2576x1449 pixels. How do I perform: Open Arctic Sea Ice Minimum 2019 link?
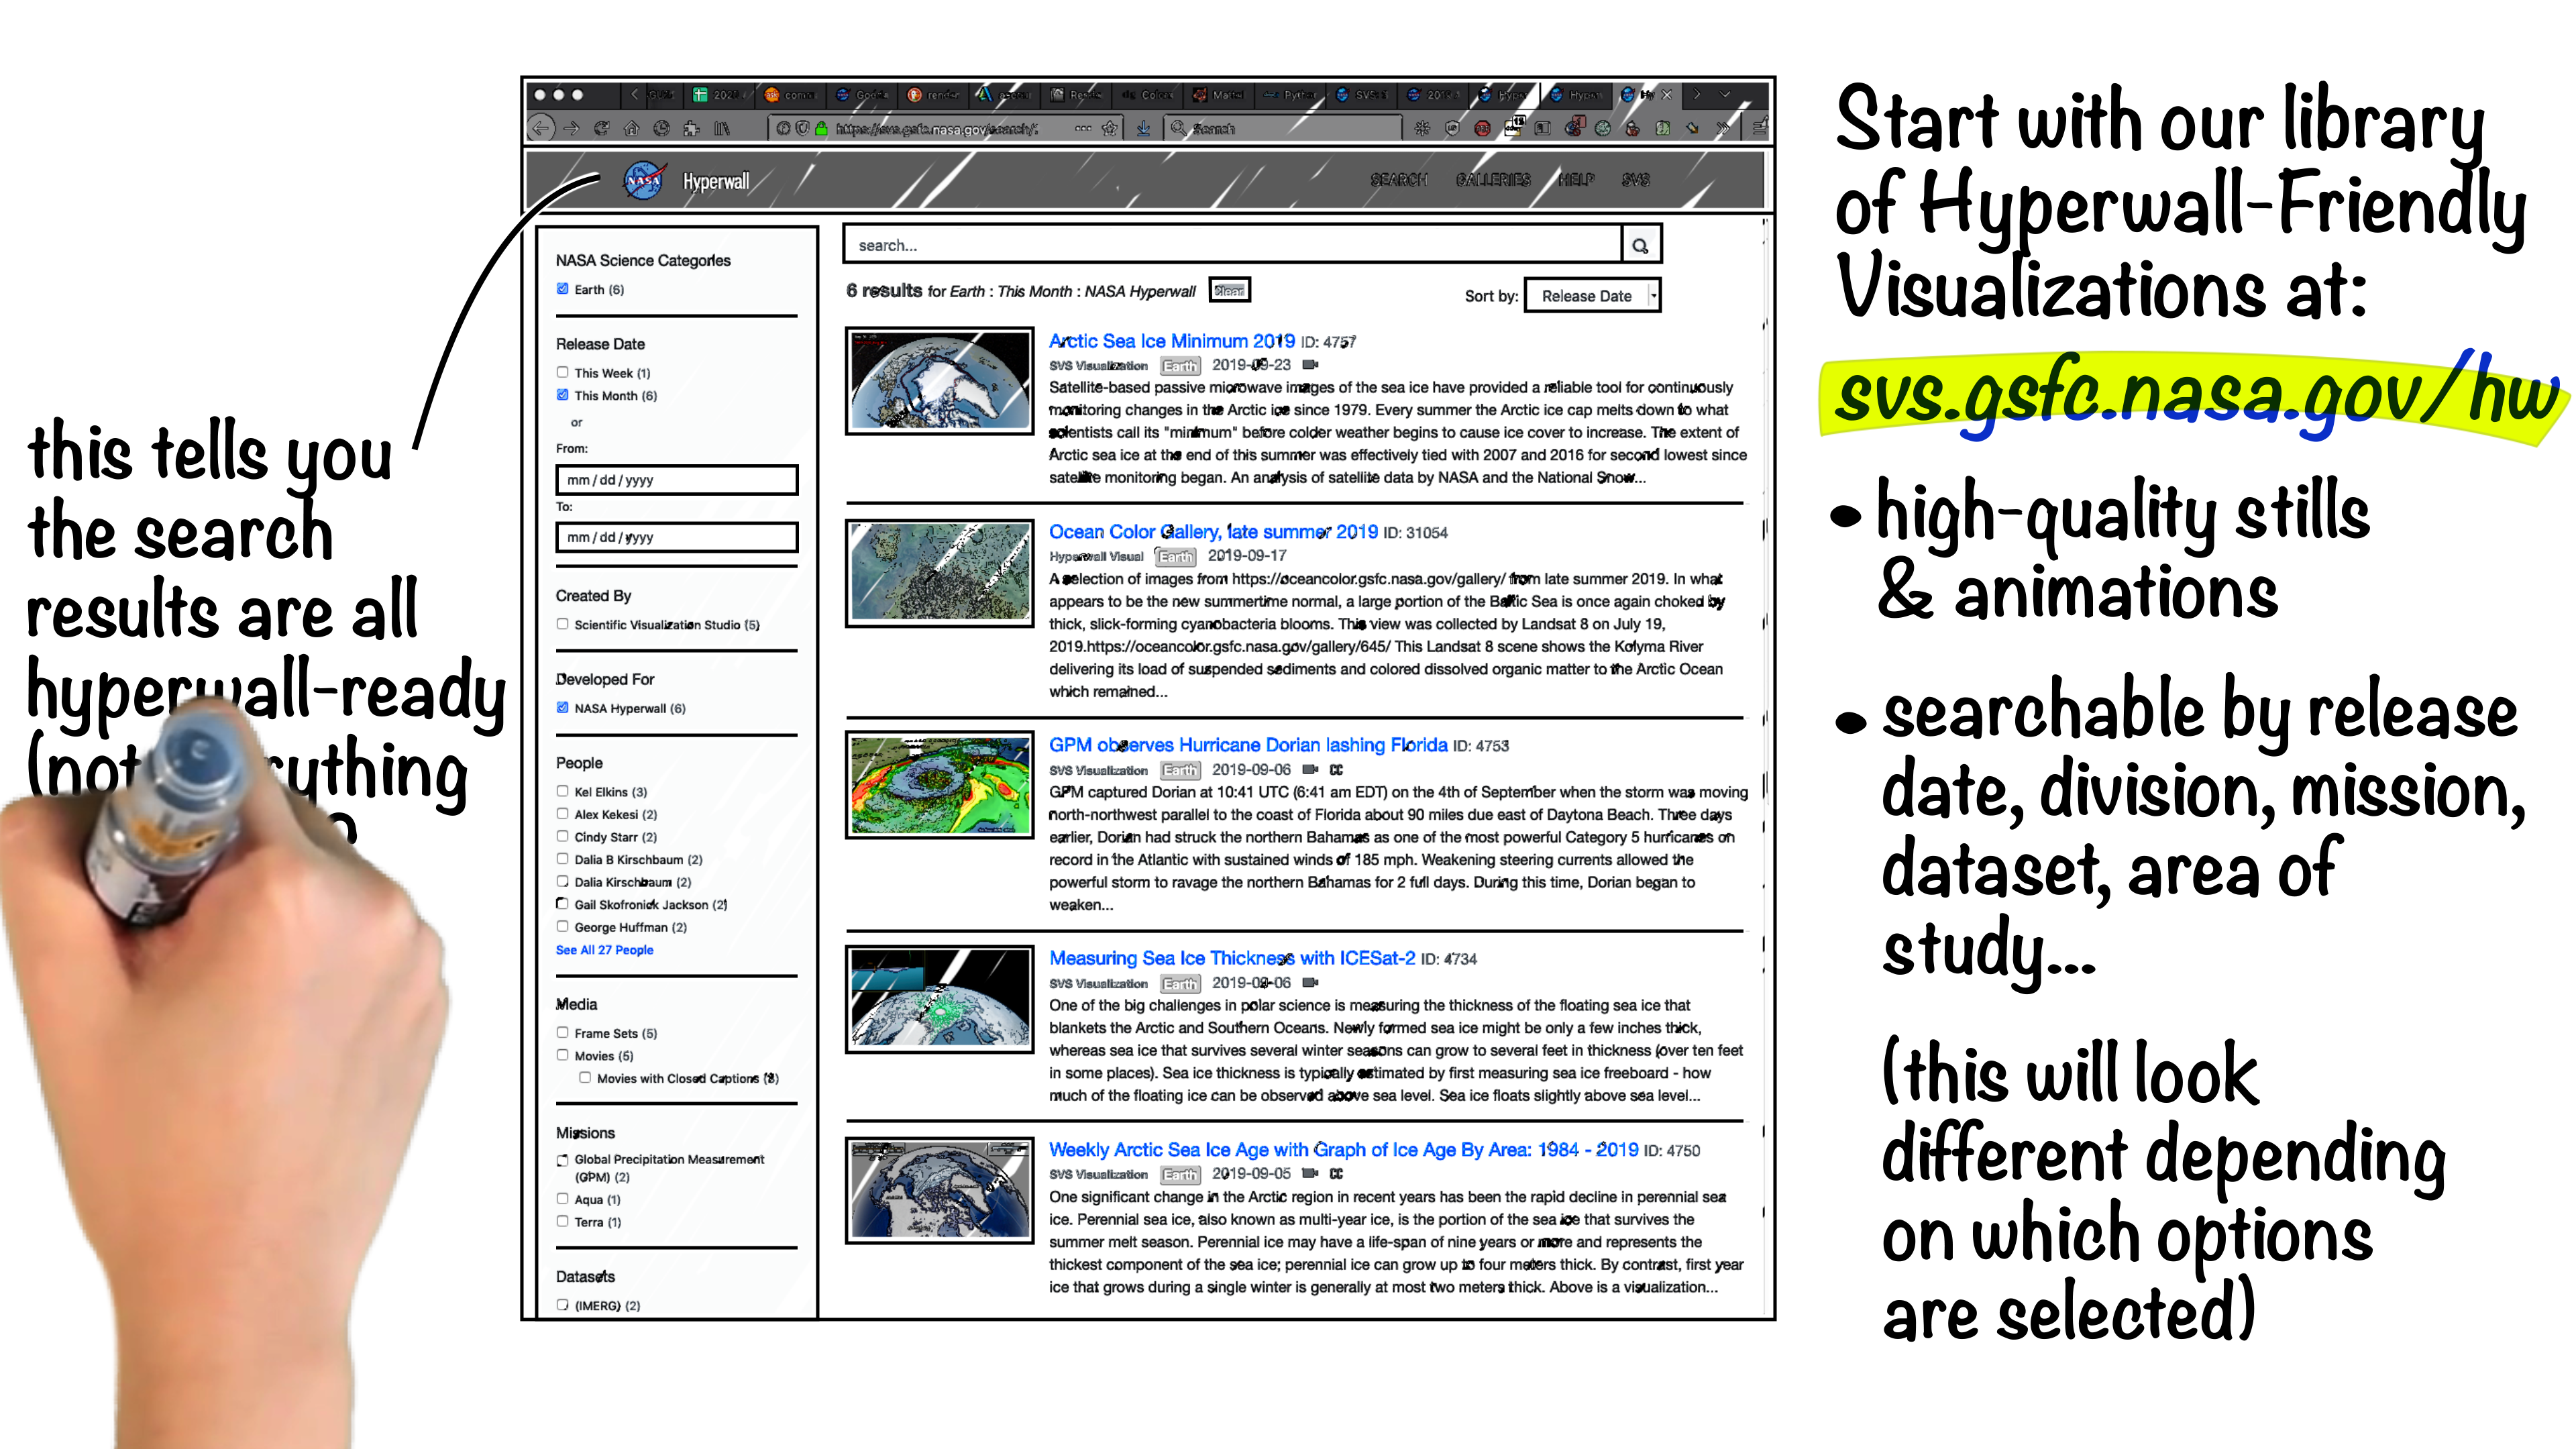coord(1171,341)
